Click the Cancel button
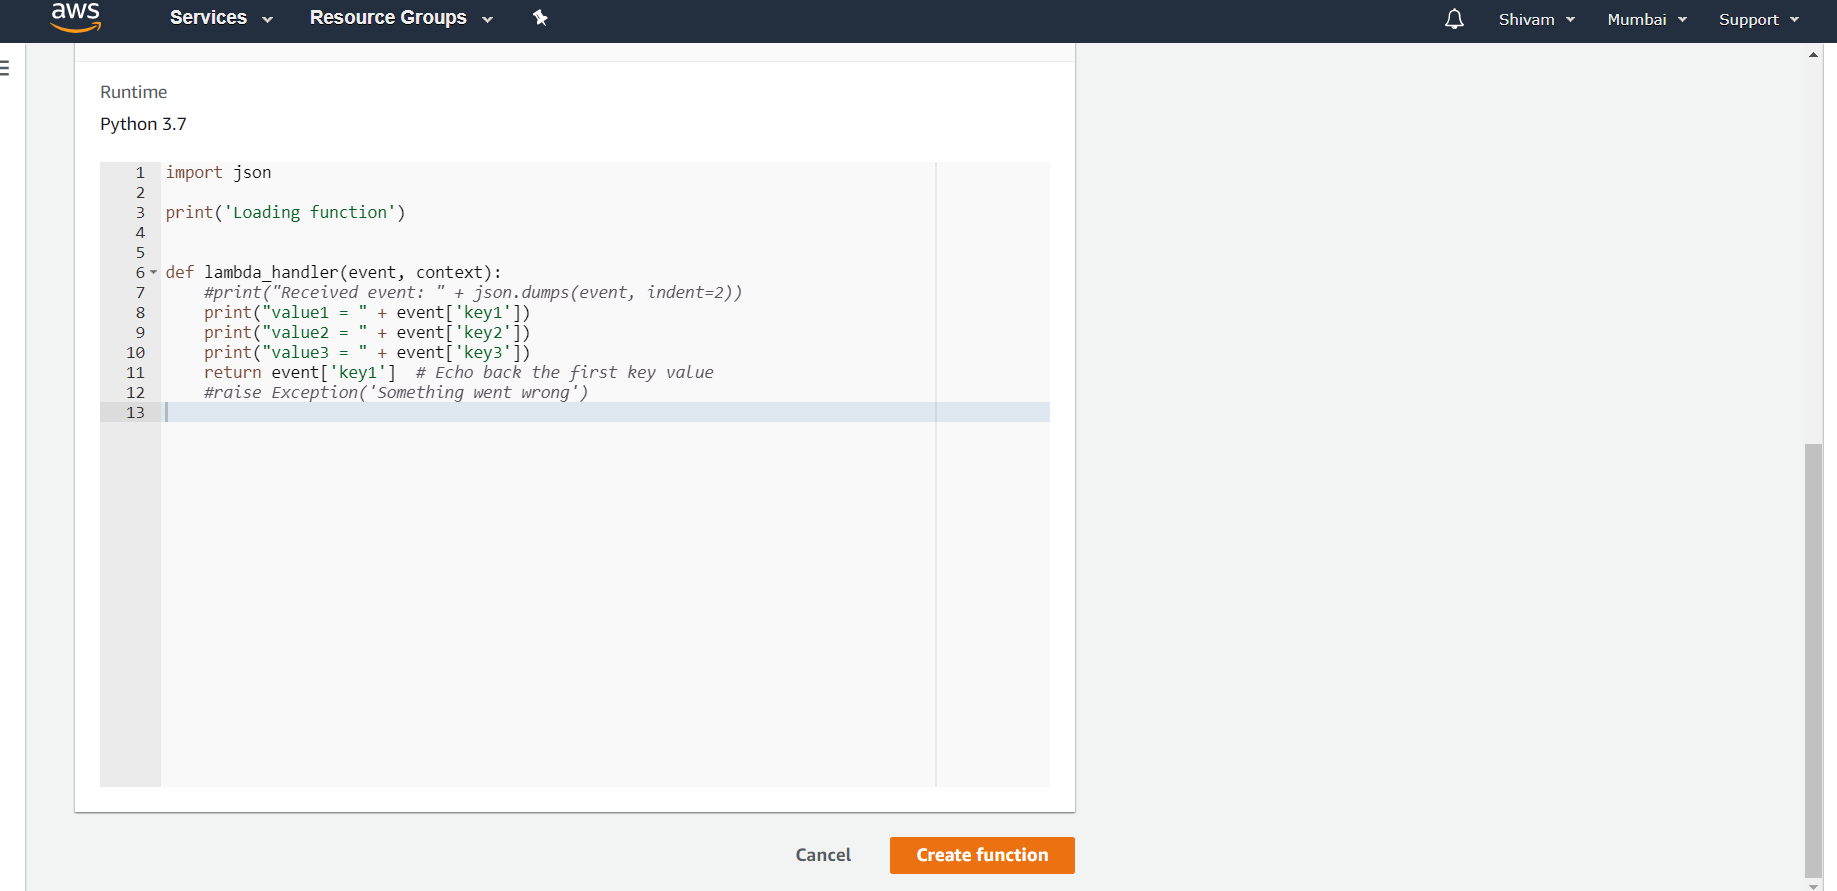The width and height of the screenshot is (1837, 891). point(823,855)
